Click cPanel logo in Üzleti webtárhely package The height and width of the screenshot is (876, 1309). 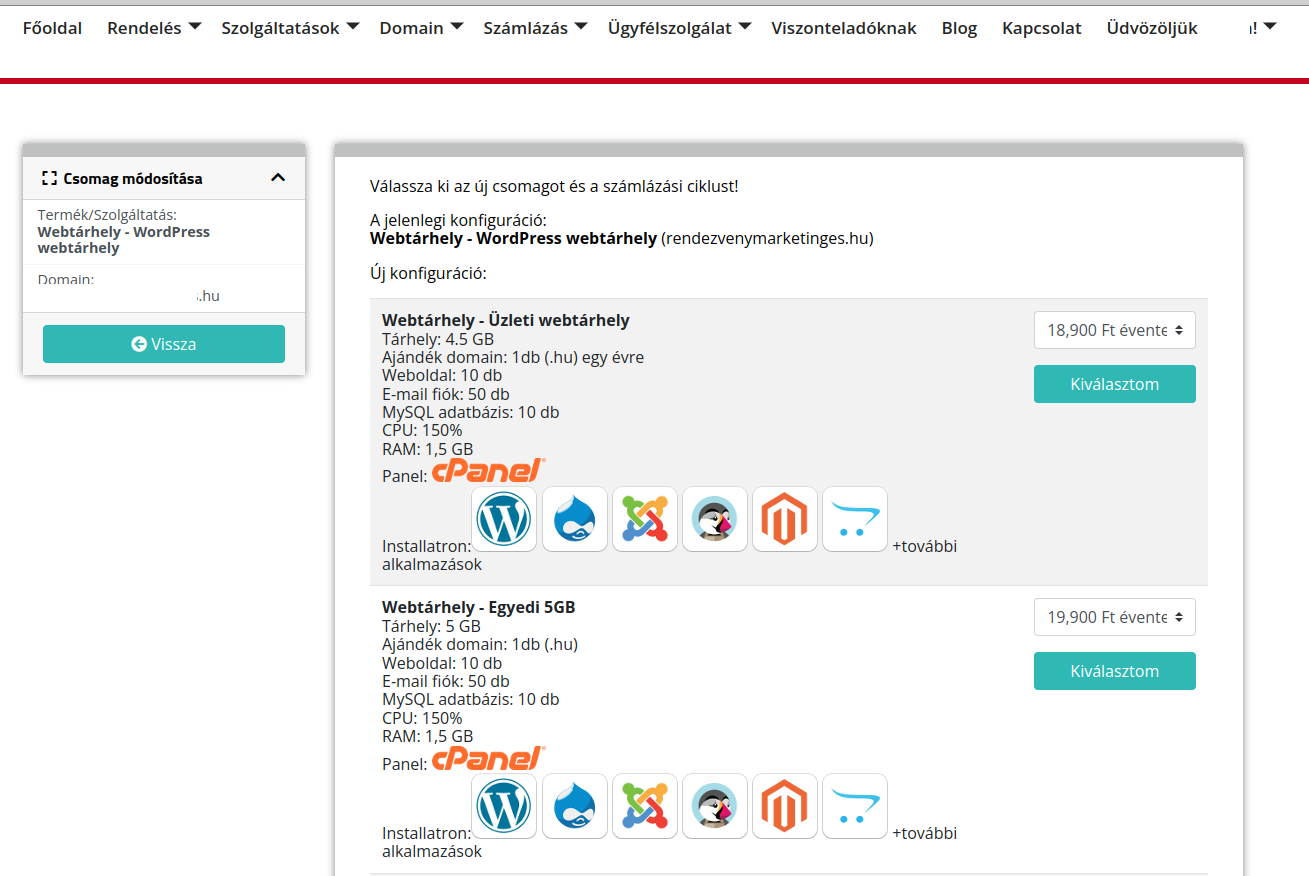pyautogui.click(x=489, y=471)
